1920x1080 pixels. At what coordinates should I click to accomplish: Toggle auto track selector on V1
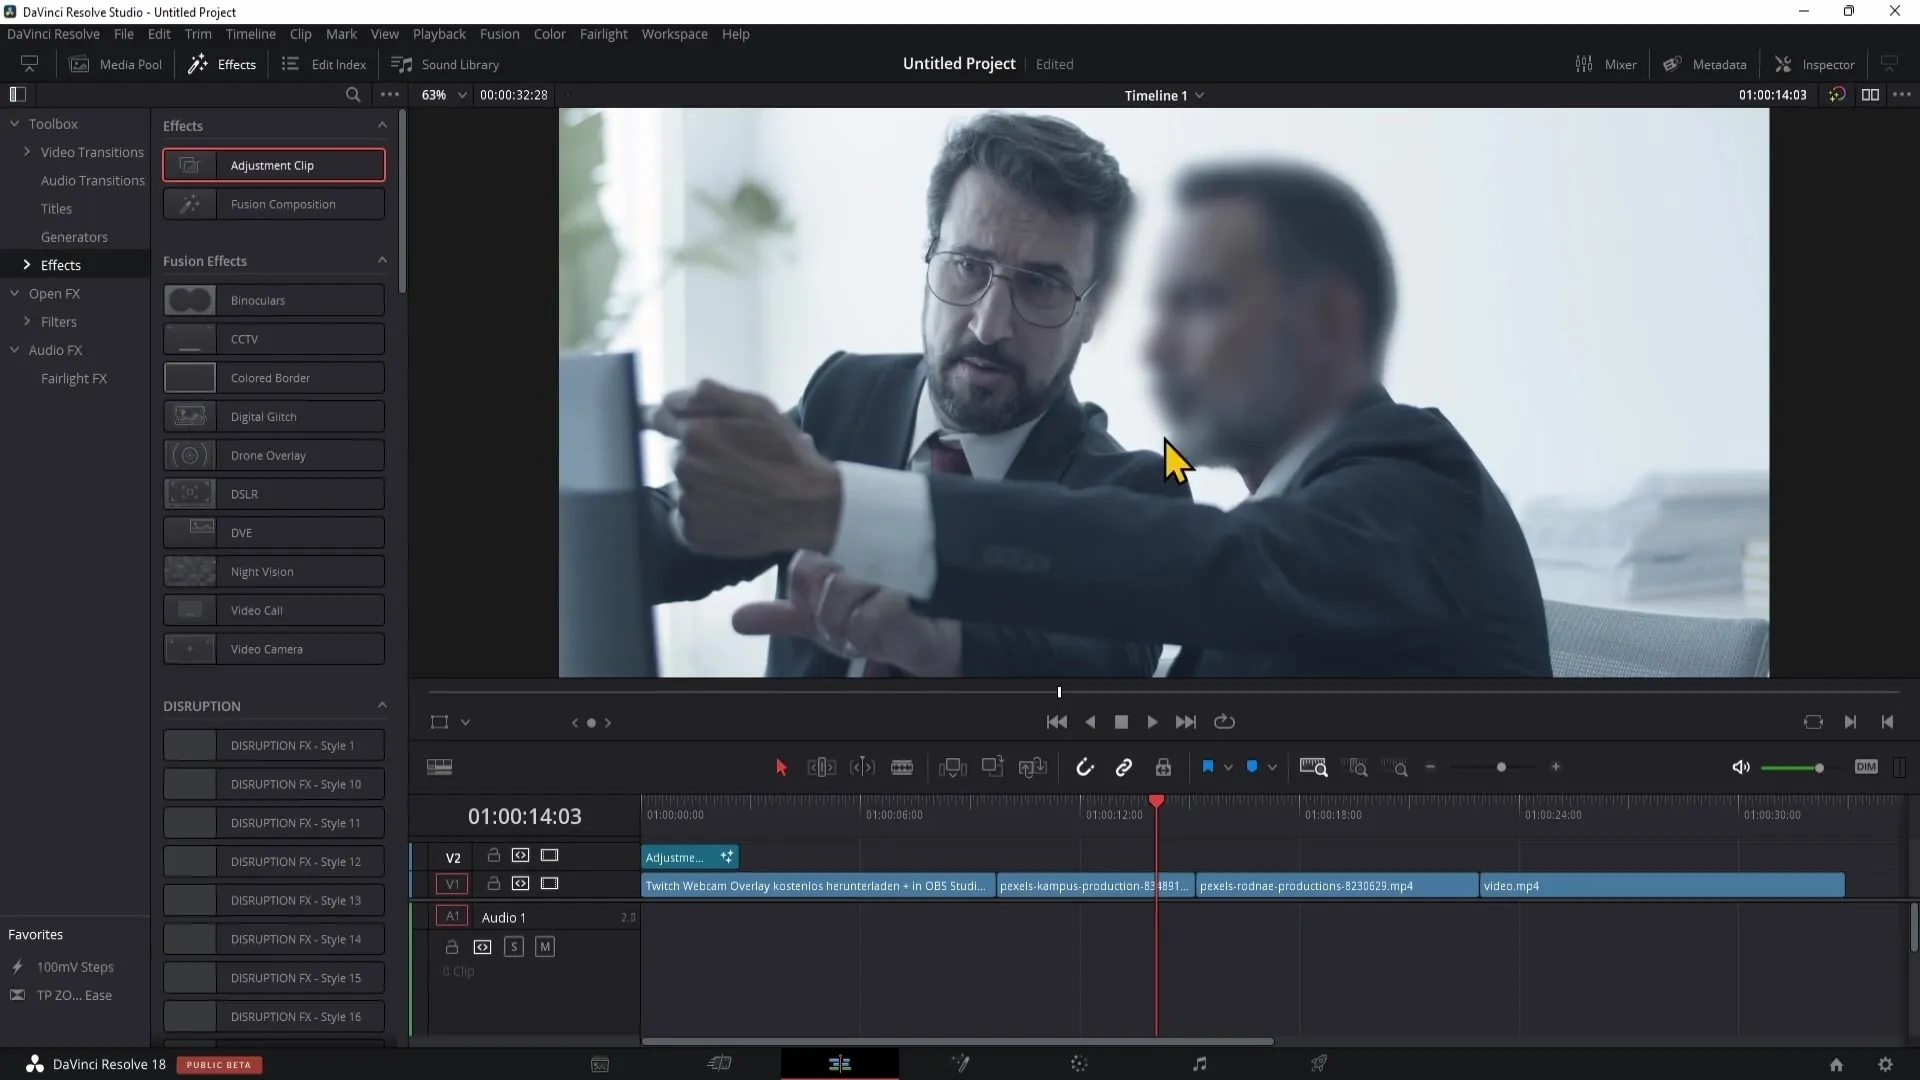(x=520, y=884)
